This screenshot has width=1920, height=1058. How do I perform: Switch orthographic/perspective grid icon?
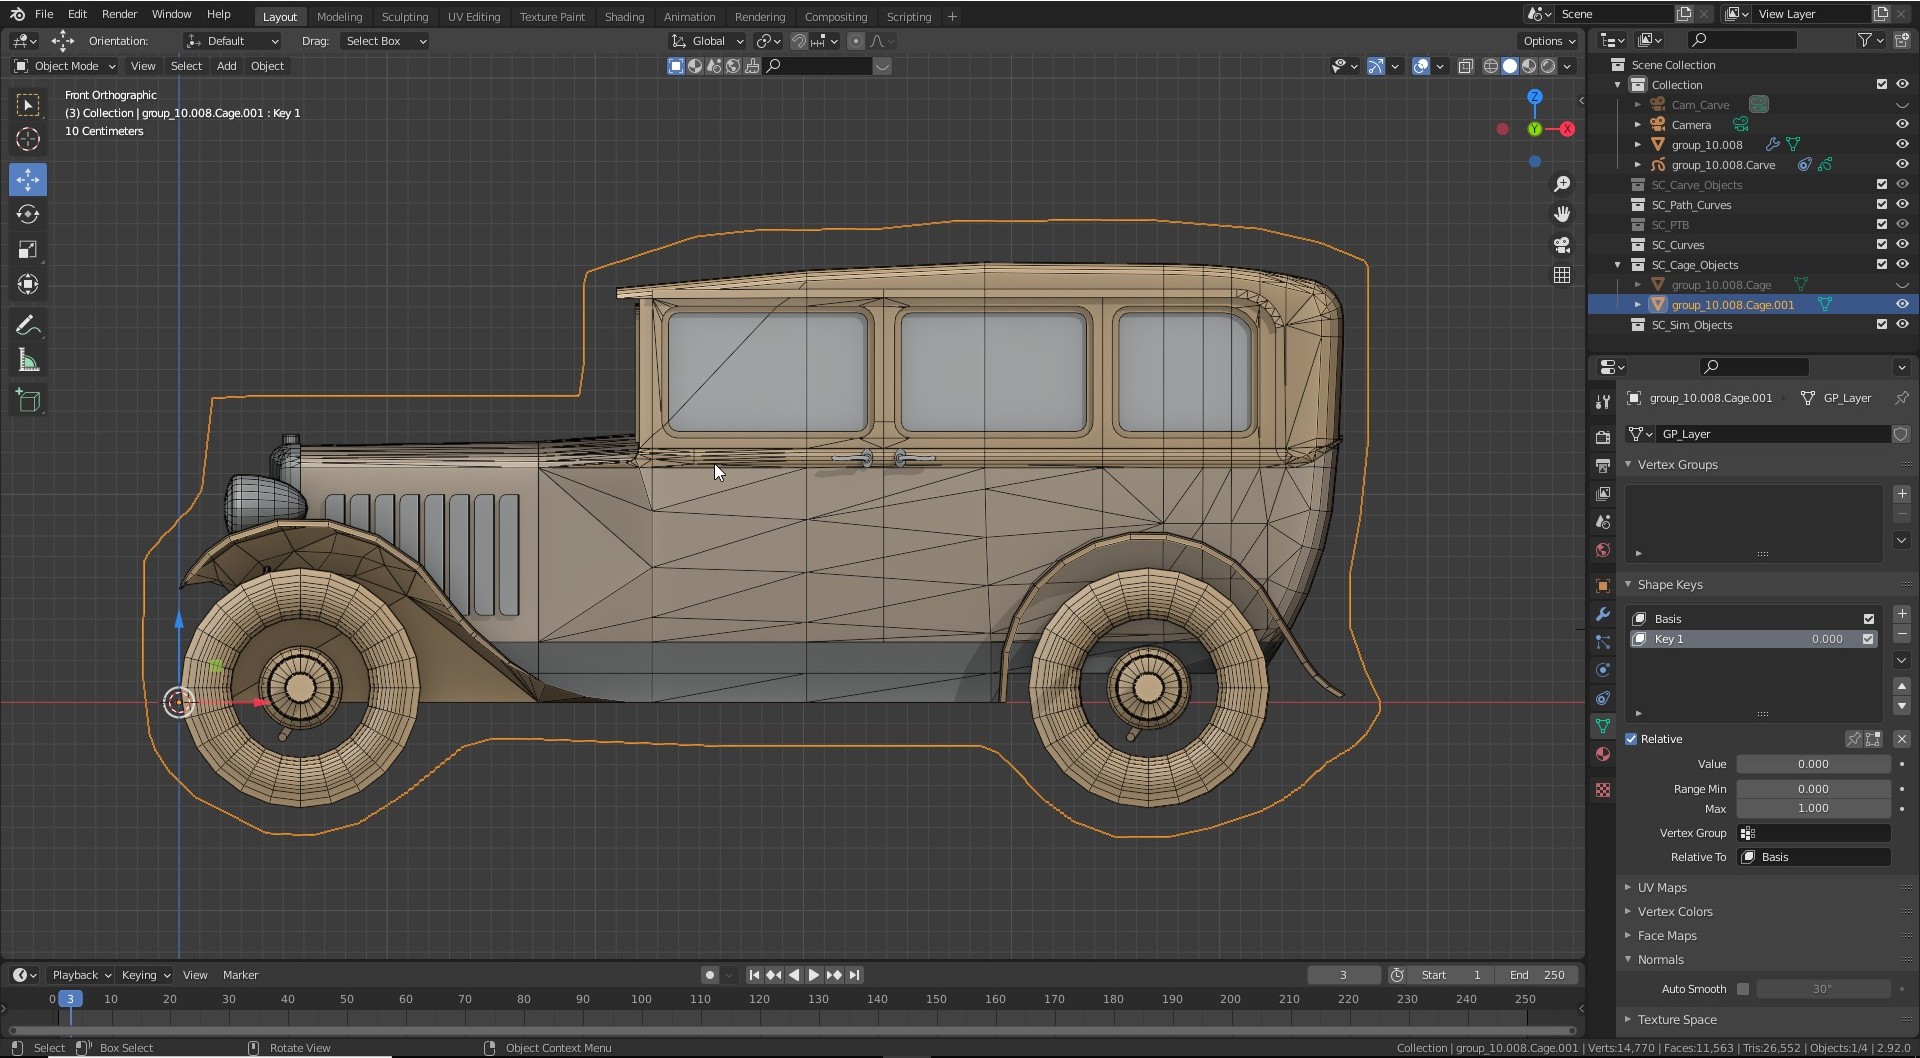[1562, 275]
